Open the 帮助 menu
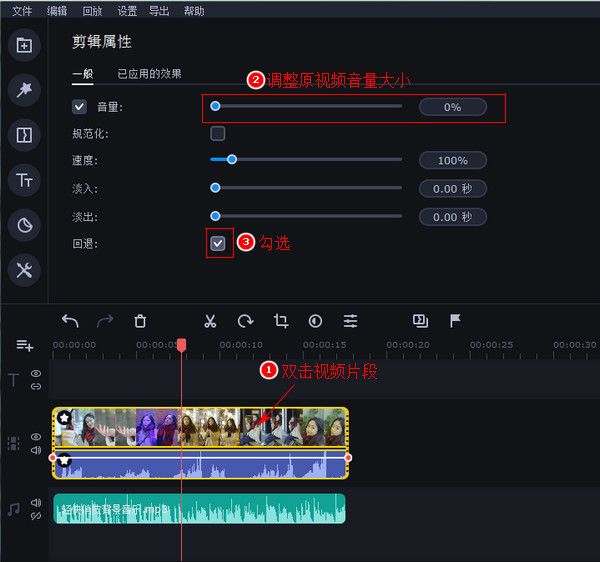The width and height of the screenshot is (600, 562). pos(194,11)
